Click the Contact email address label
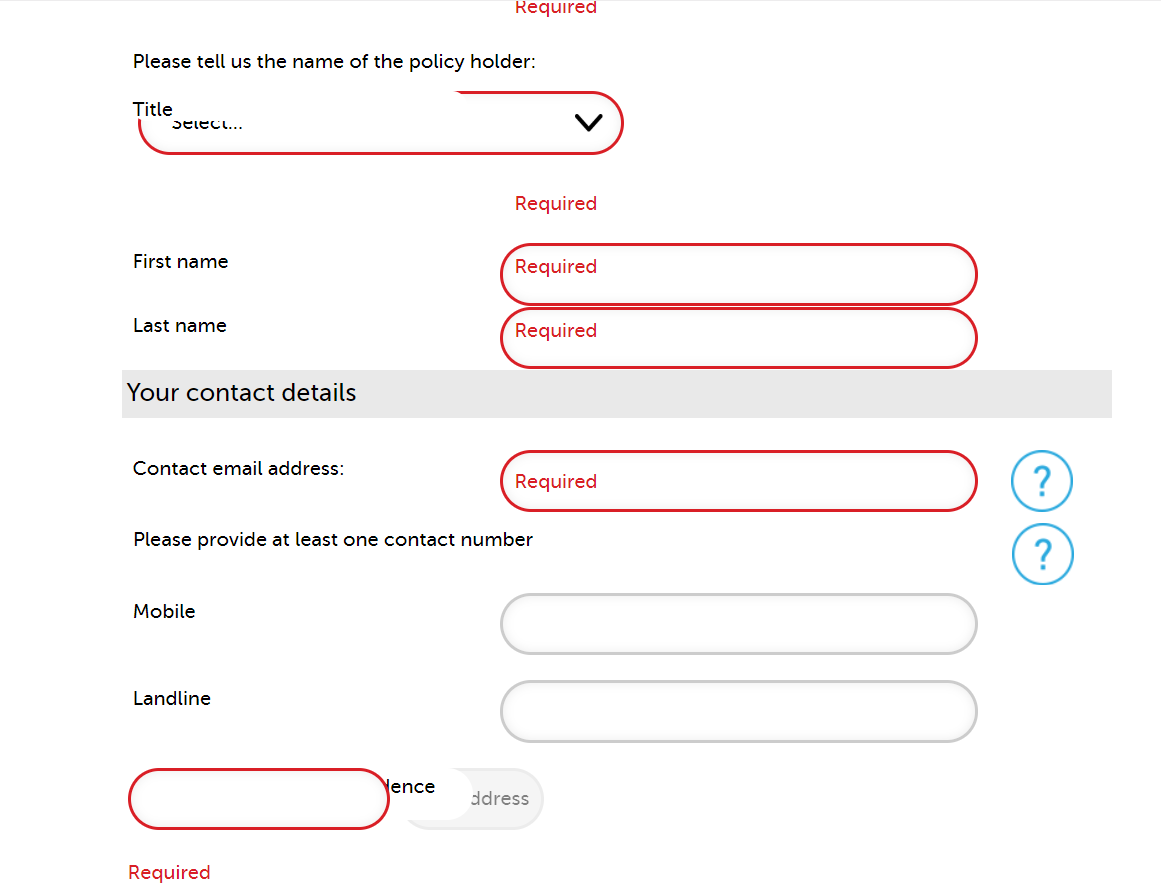This screenshot has height=889, width=1161. (238, 469)
